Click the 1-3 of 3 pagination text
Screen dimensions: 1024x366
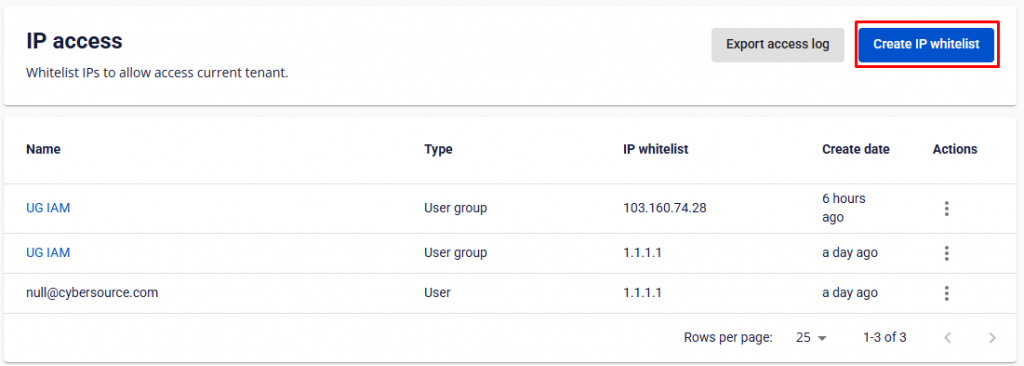(884, 338)
